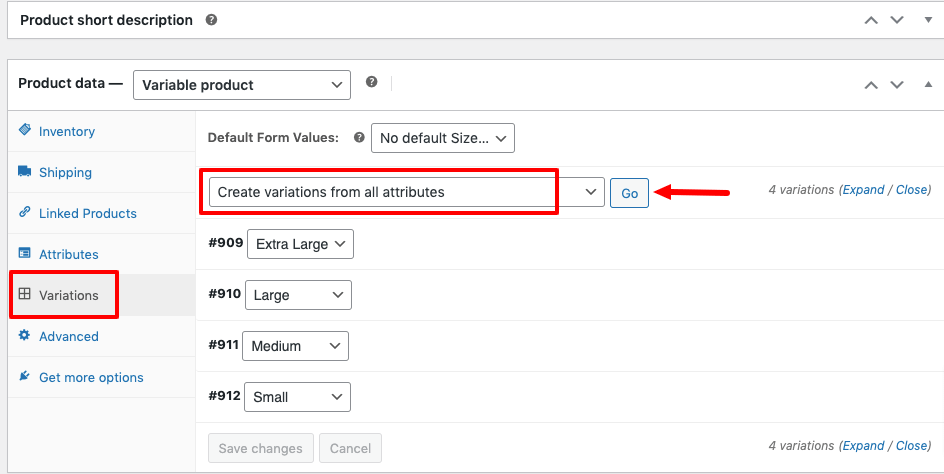Click the Advanced gear icon
944x474 pixels.
(x=24, y=335)
